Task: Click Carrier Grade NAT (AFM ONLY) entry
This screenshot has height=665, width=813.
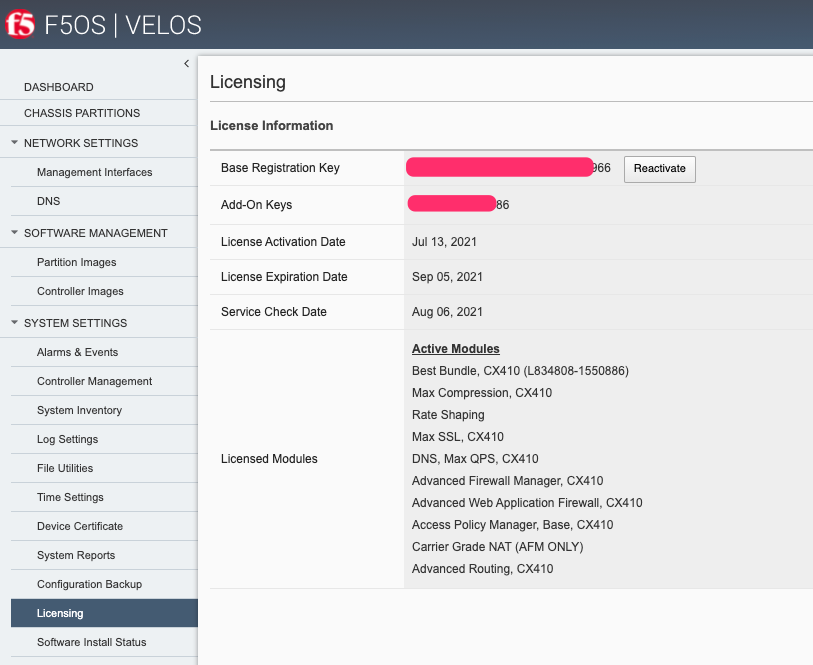Action: point(497,547)
